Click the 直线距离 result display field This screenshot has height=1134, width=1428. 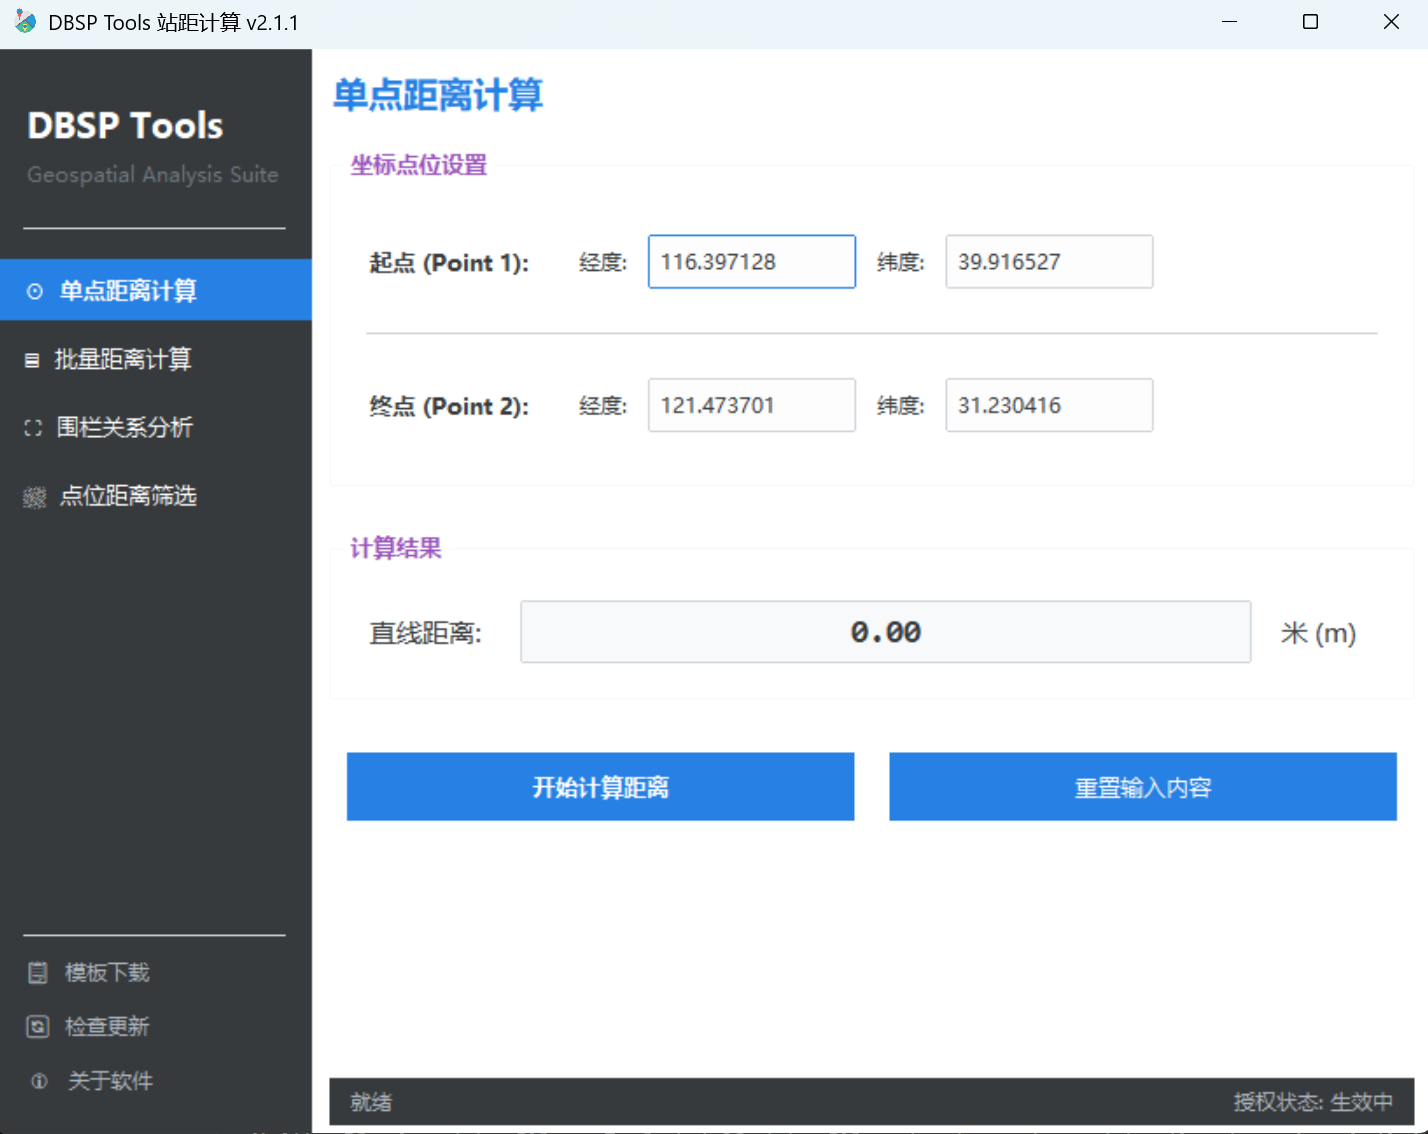pyautogui.click(x=885, y=631)
